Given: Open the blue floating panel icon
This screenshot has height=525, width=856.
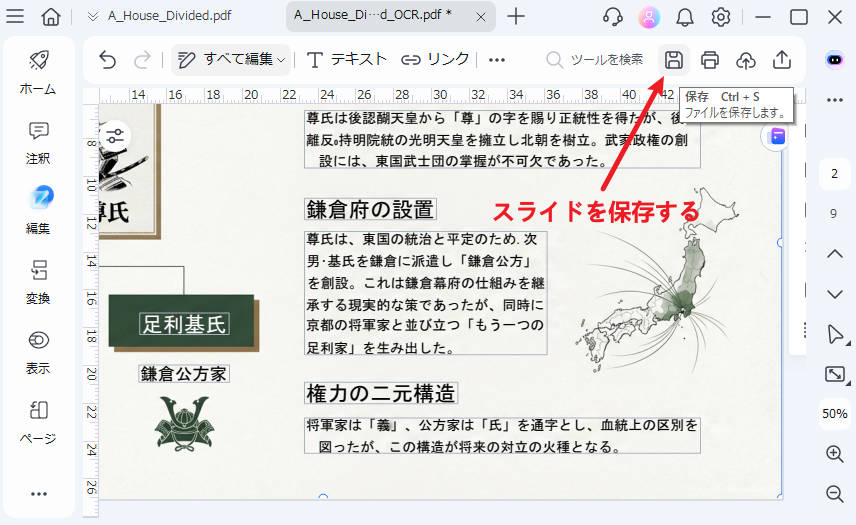Looking at the screenshot, I should [776, 136].
